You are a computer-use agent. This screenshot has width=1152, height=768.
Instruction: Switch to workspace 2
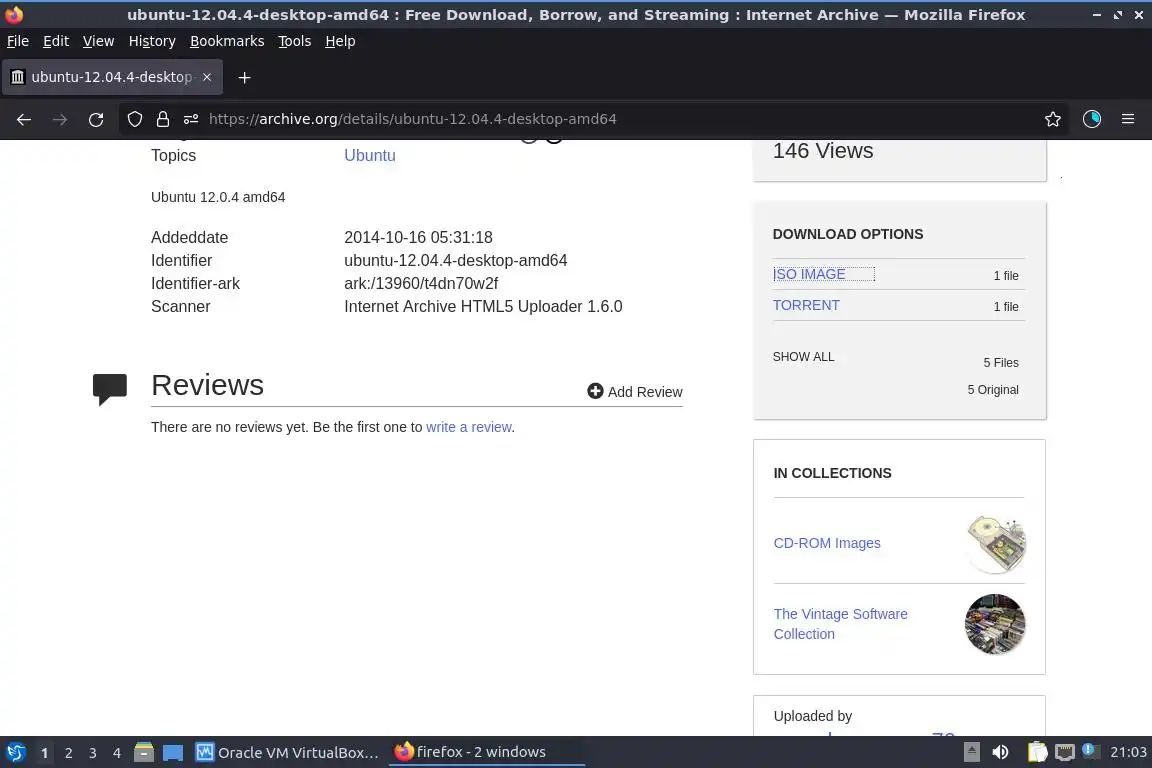[x=68, y=753]
